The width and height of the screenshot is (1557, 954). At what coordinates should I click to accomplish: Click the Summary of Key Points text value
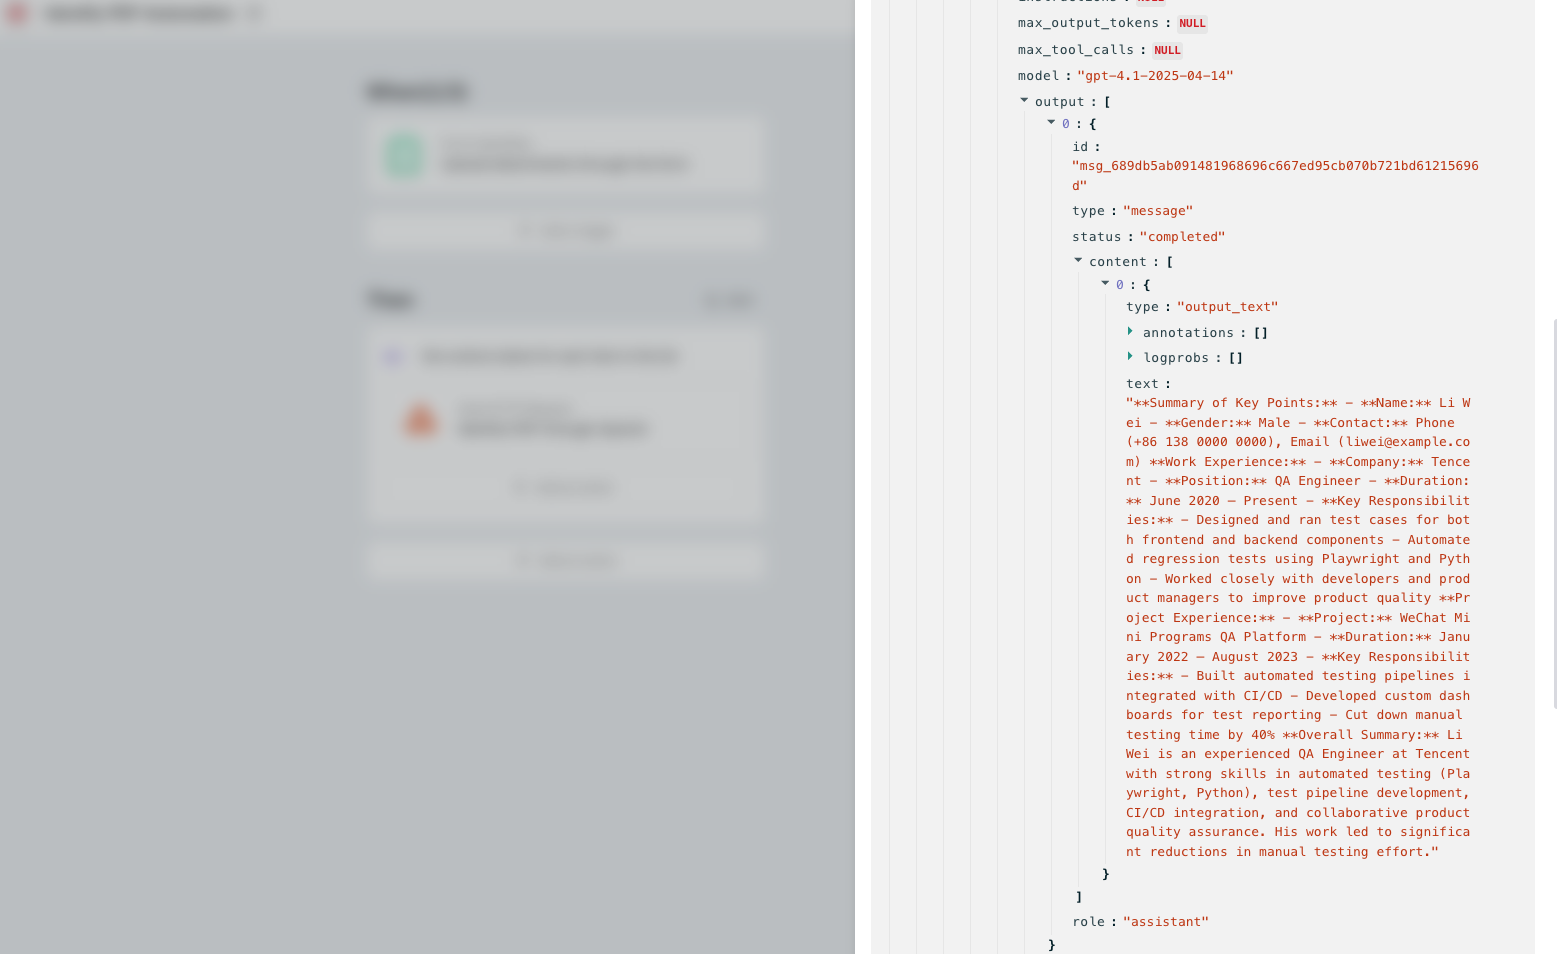(1298, 627)
